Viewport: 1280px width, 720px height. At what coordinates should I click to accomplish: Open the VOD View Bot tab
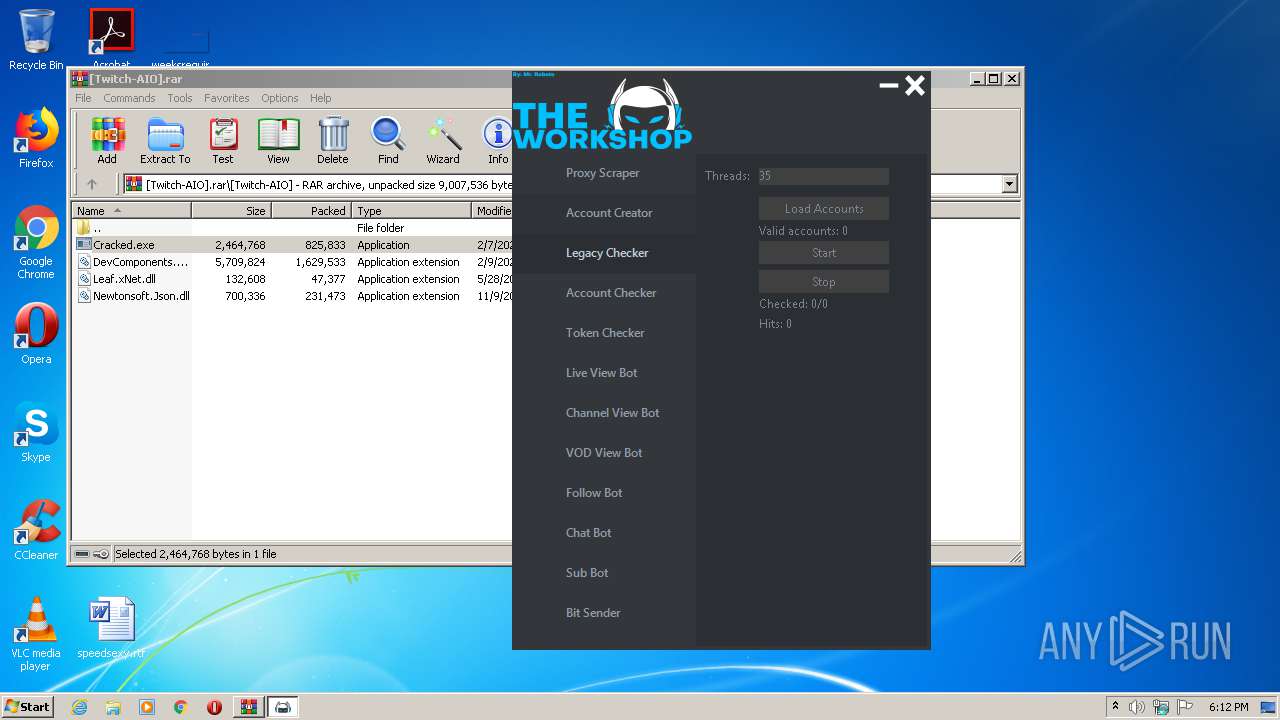(x=604, y=453)
